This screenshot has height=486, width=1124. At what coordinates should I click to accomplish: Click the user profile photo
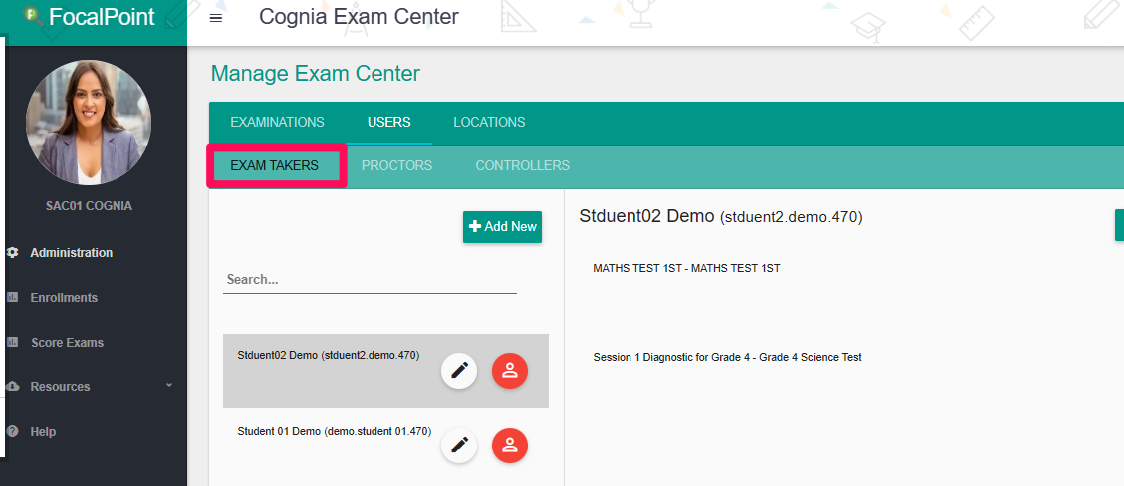(88, 122)
